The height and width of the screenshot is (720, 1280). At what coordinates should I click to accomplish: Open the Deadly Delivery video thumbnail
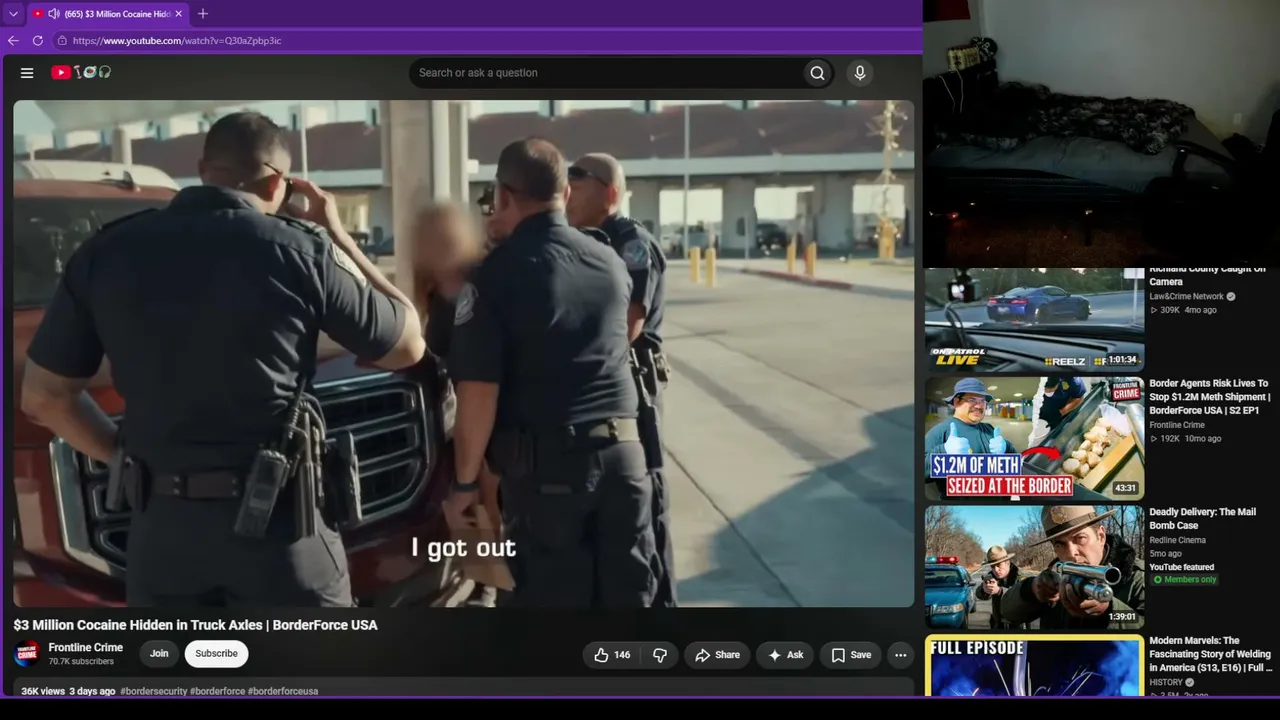point(1034,567)
